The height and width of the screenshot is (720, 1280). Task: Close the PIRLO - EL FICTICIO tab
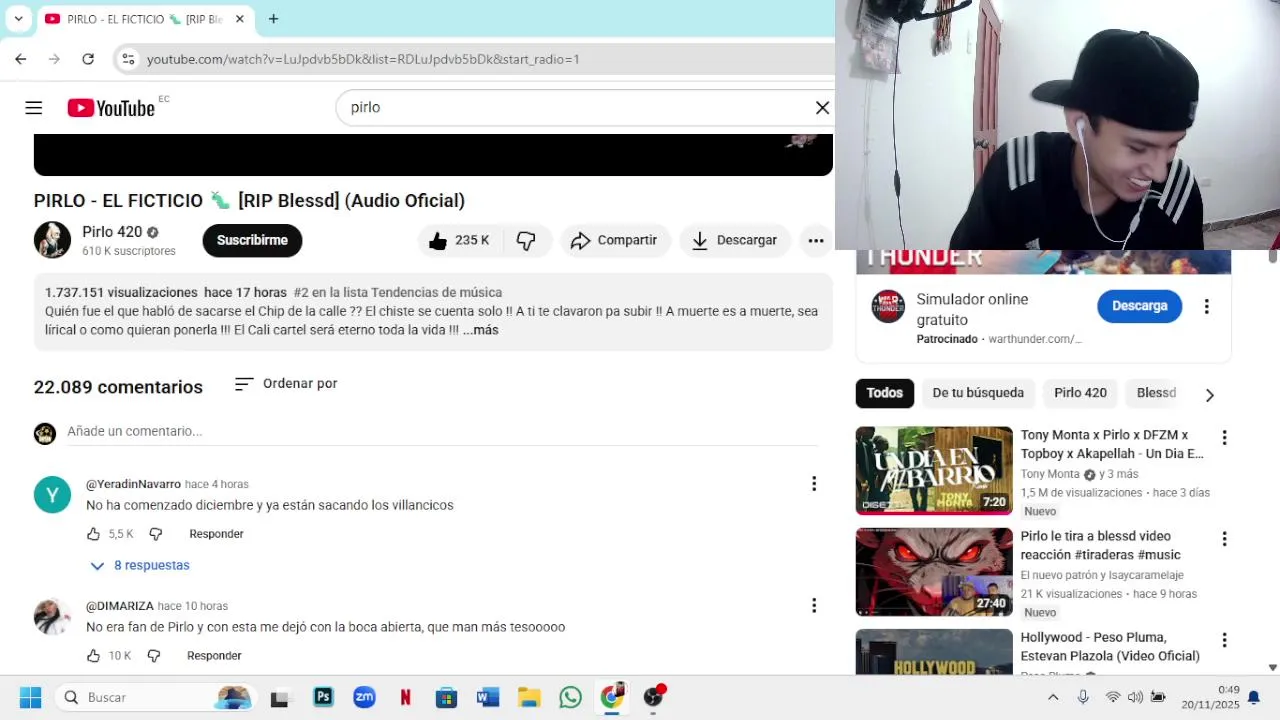pos(239,19)
